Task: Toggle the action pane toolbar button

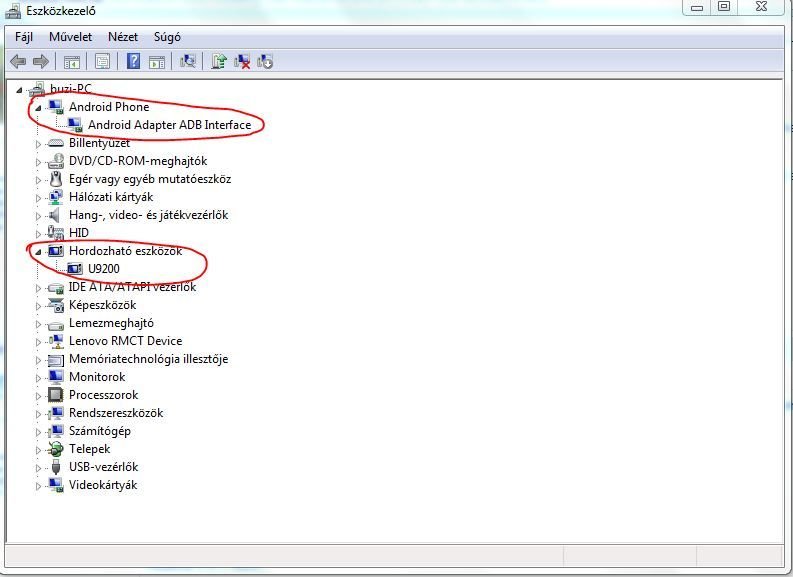Action: click(157, 62)
